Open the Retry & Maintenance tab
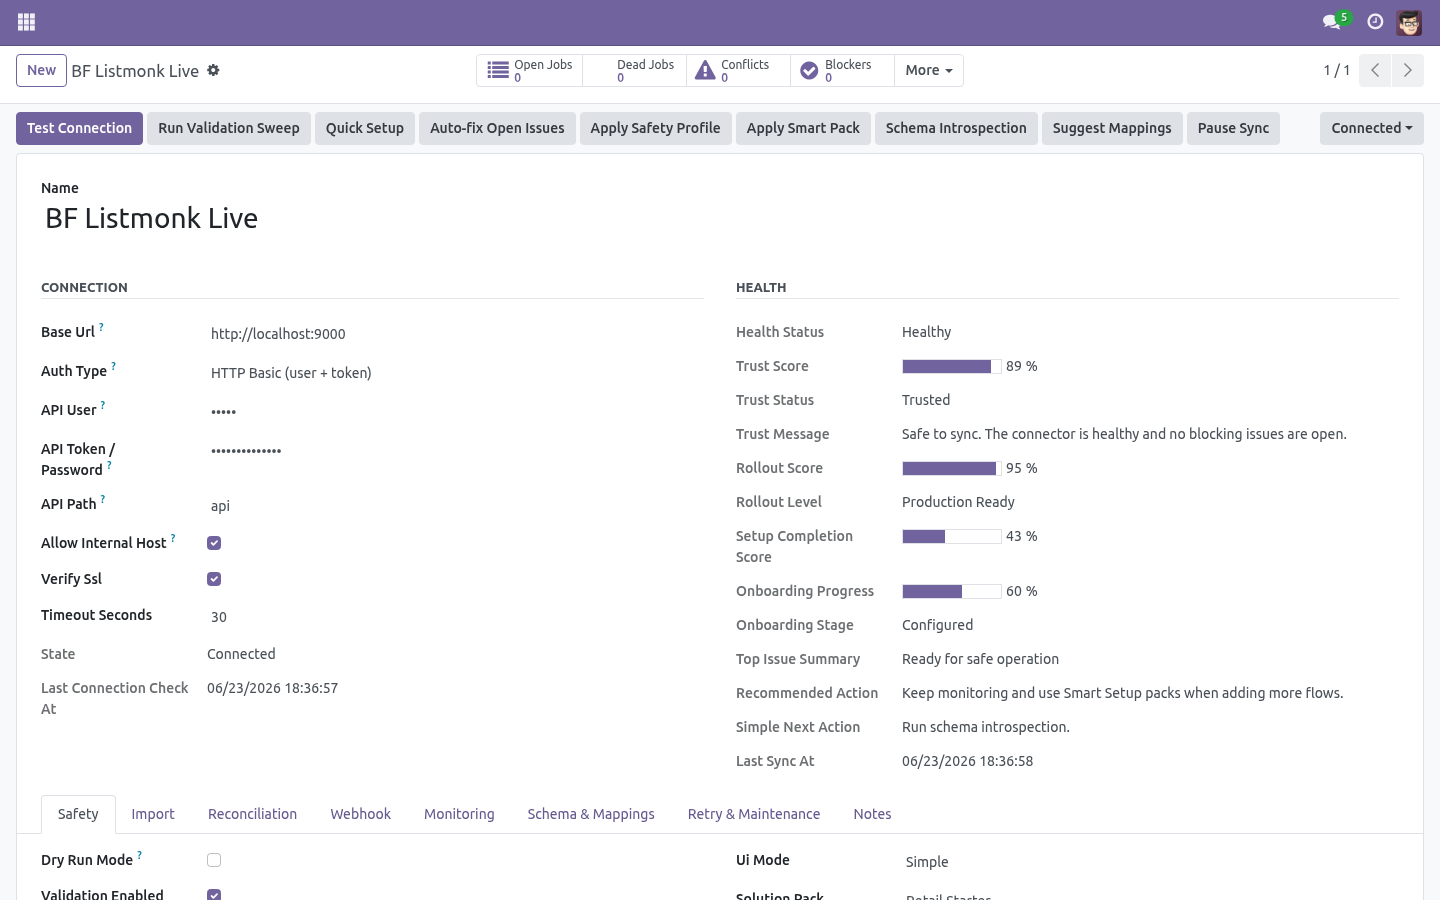The width and height of the screenshot is (1440, 900). point(754,814)
